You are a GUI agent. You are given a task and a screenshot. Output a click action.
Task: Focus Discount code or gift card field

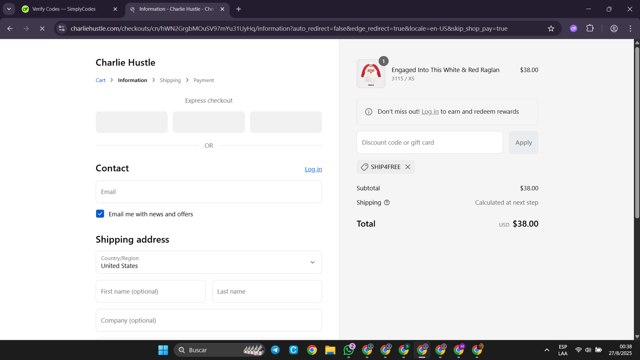[x=429, y=142]
